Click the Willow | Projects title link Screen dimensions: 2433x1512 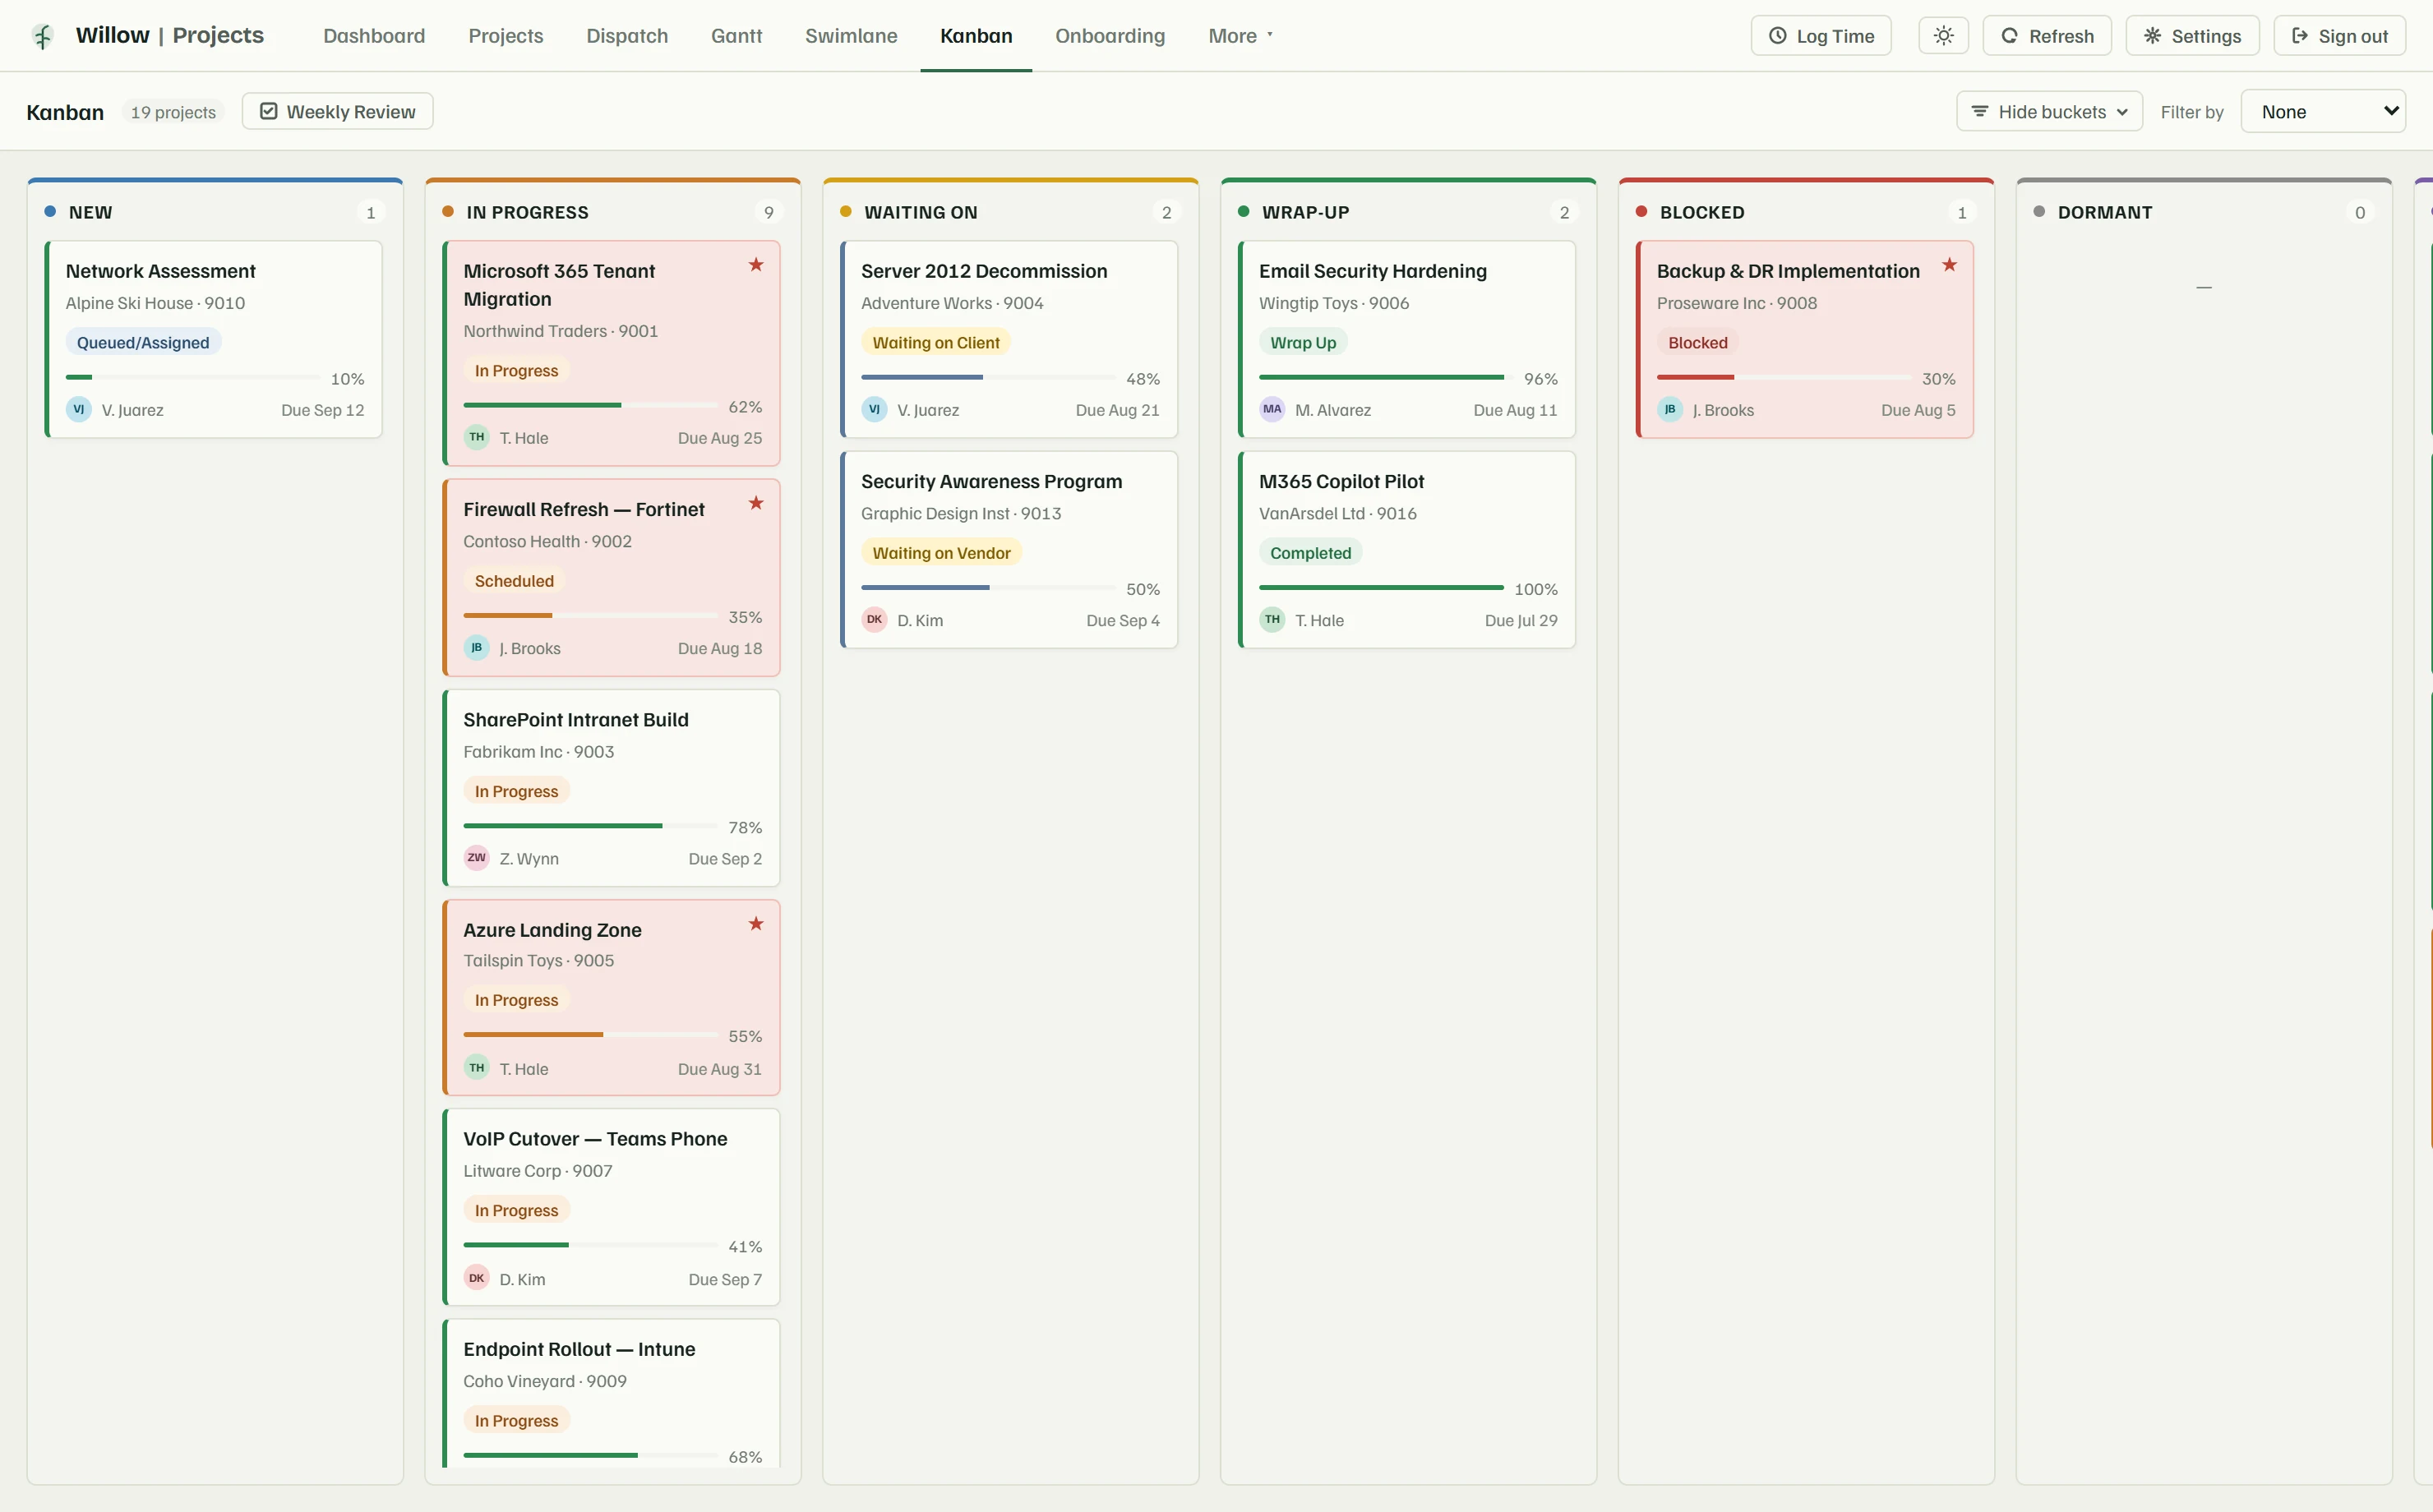[x=170, y=35]
